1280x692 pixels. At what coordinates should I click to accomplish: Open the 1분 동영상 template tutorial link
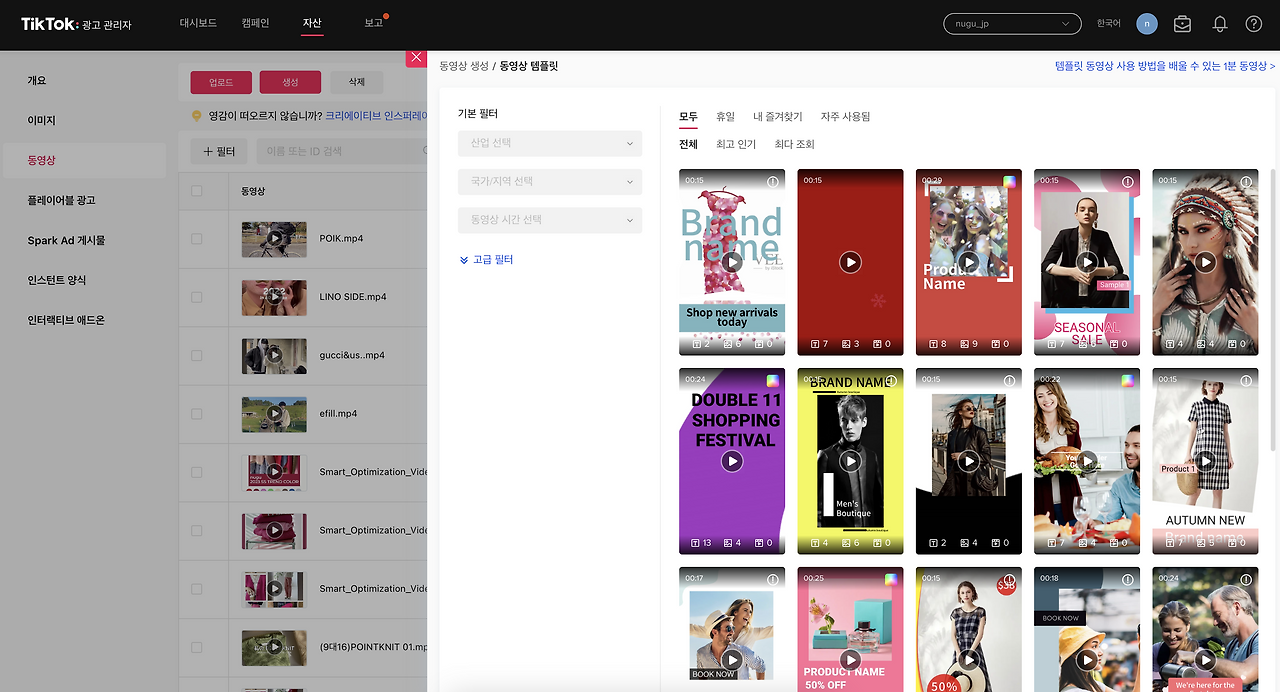(x=1165, y=66)
